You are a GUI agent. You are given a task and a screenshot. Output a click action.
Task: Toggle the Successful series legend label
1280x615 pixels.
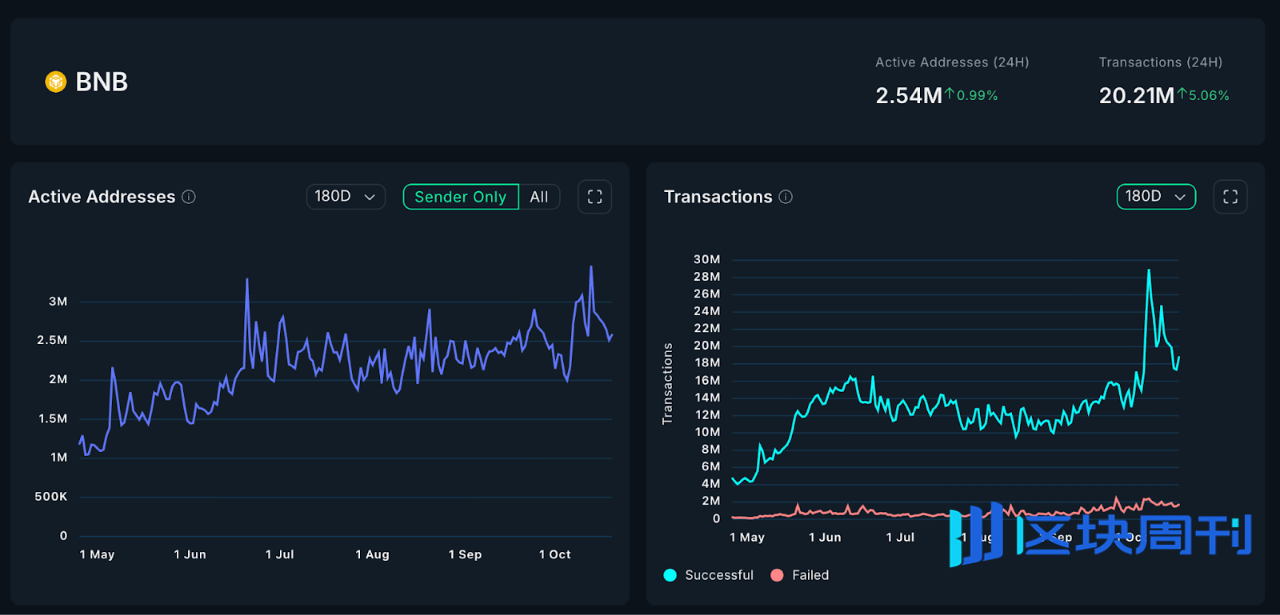tap(719, 575)
